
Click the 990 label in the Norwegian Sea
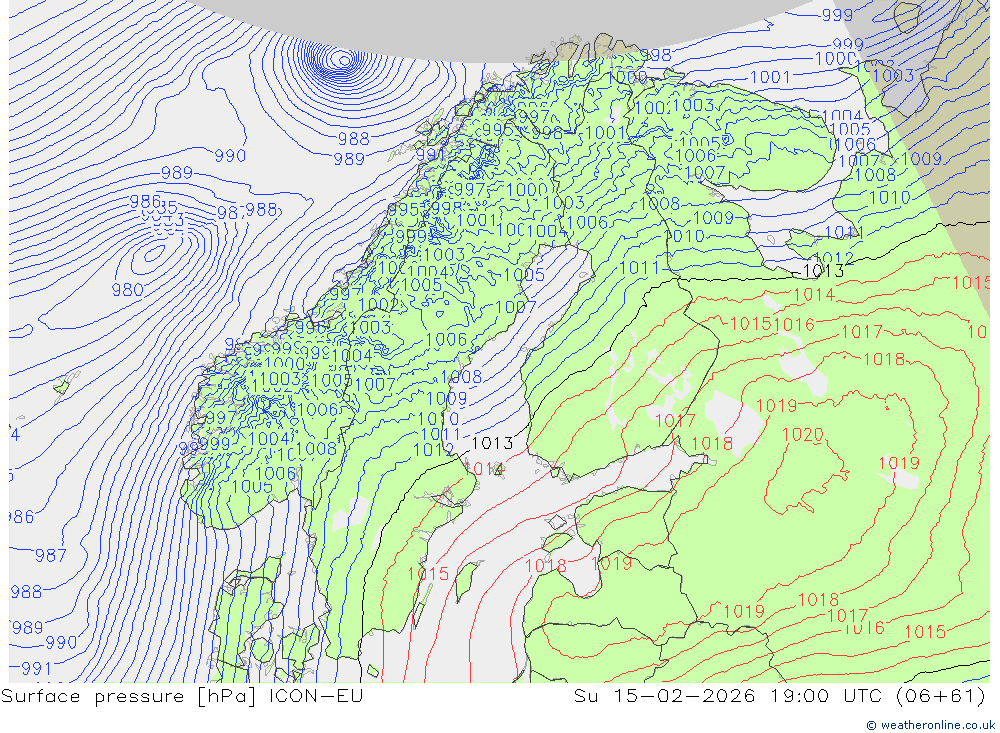click(x=230, y=156)
